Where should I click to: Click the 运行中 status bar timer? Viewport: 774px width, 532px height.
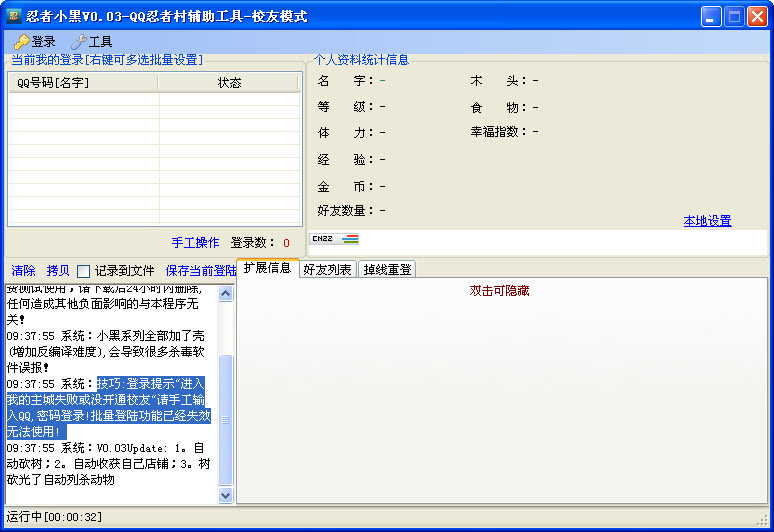[54, 517]
